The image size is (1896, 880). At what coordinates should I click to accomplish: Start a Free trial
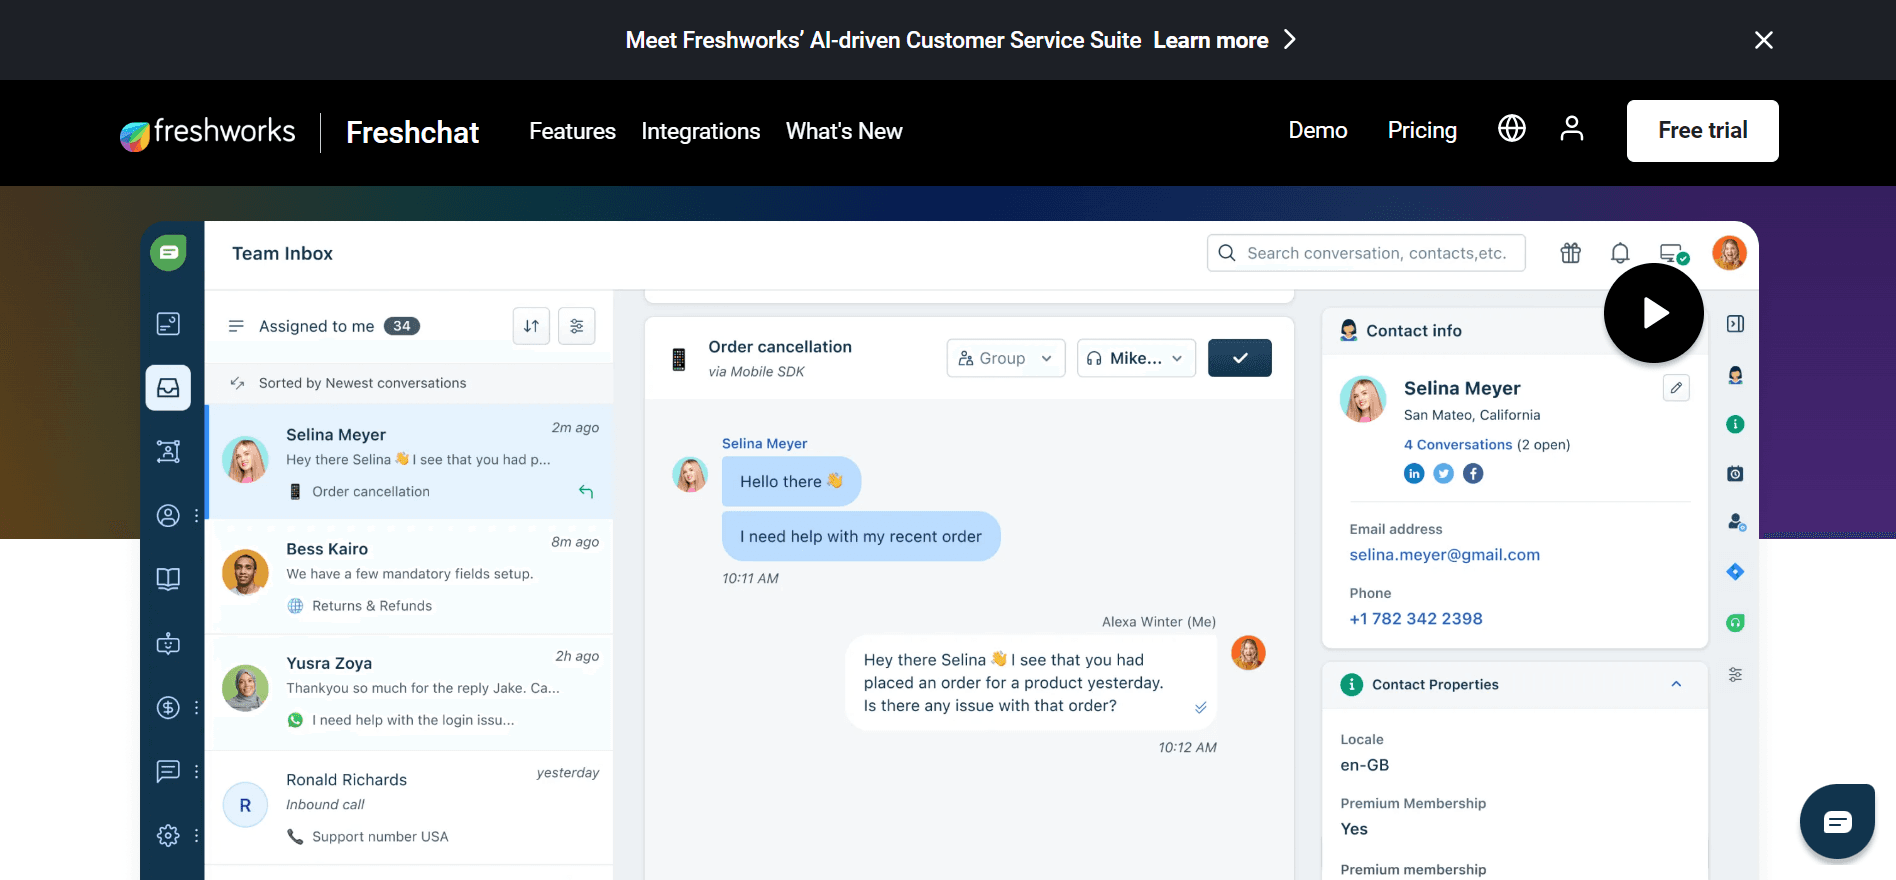pyautogui.click(x=1702, y=131)
